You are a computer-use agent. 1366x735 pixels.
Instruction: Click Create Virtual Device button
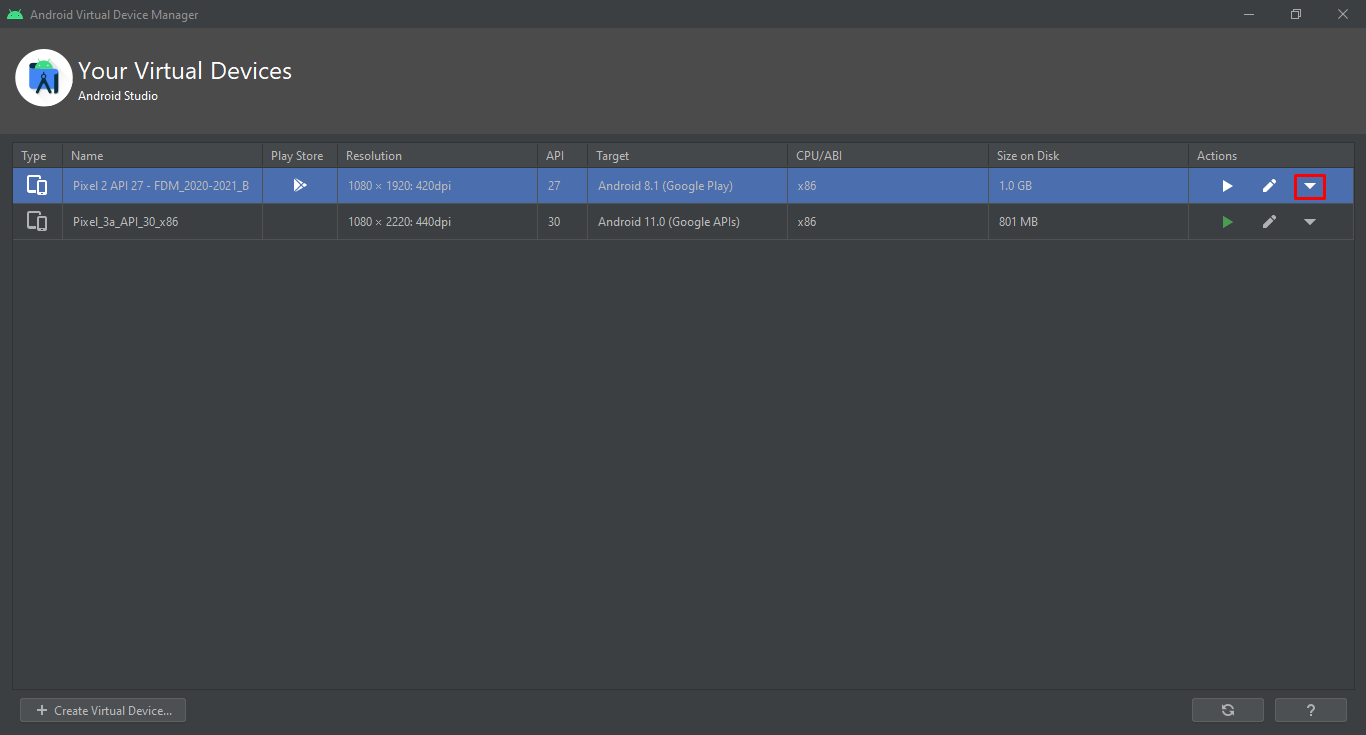[103, 710]
